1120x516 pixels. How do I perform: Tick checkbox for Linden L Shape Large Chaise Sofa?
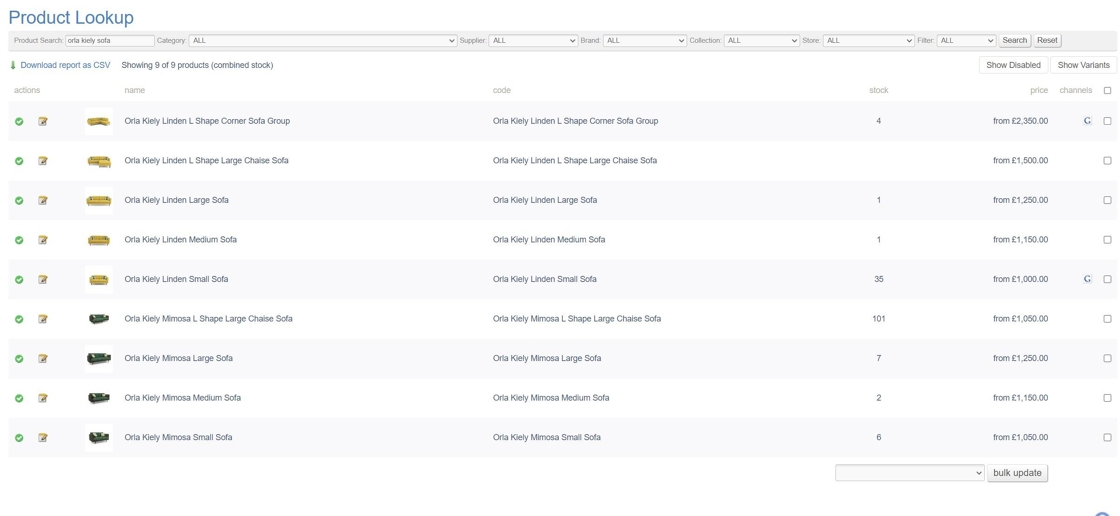pos(1107,161)
